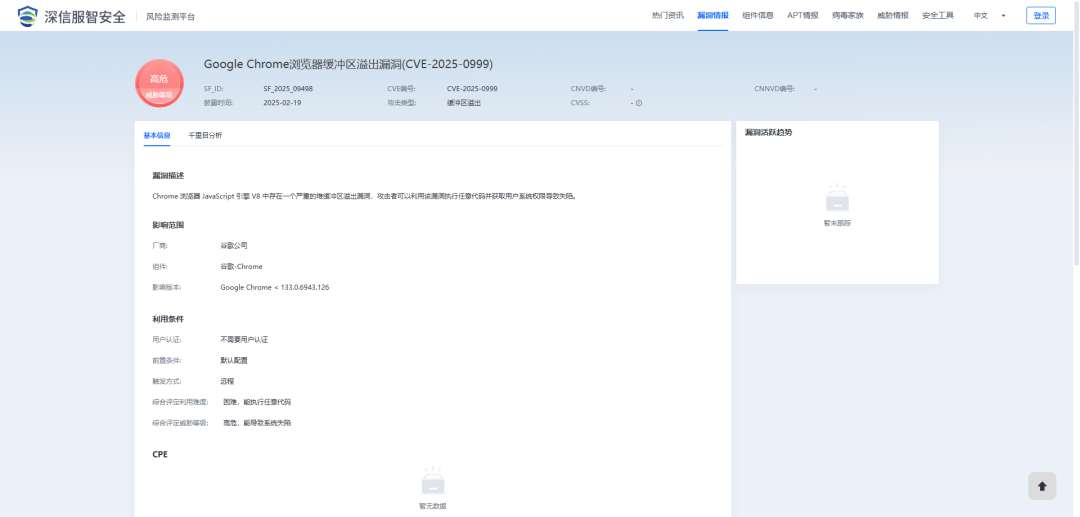Image resolution: width=1080 pixels, height=517 pixels.
Task: Open the APT情报 menu item
Action: pyautogui.click(x=802, y=15)
